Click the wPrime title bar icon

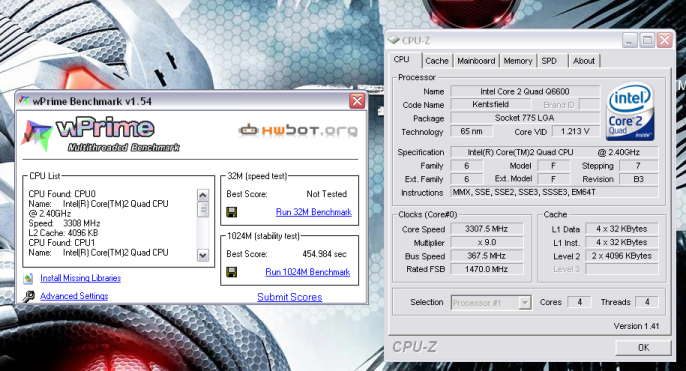24,101
